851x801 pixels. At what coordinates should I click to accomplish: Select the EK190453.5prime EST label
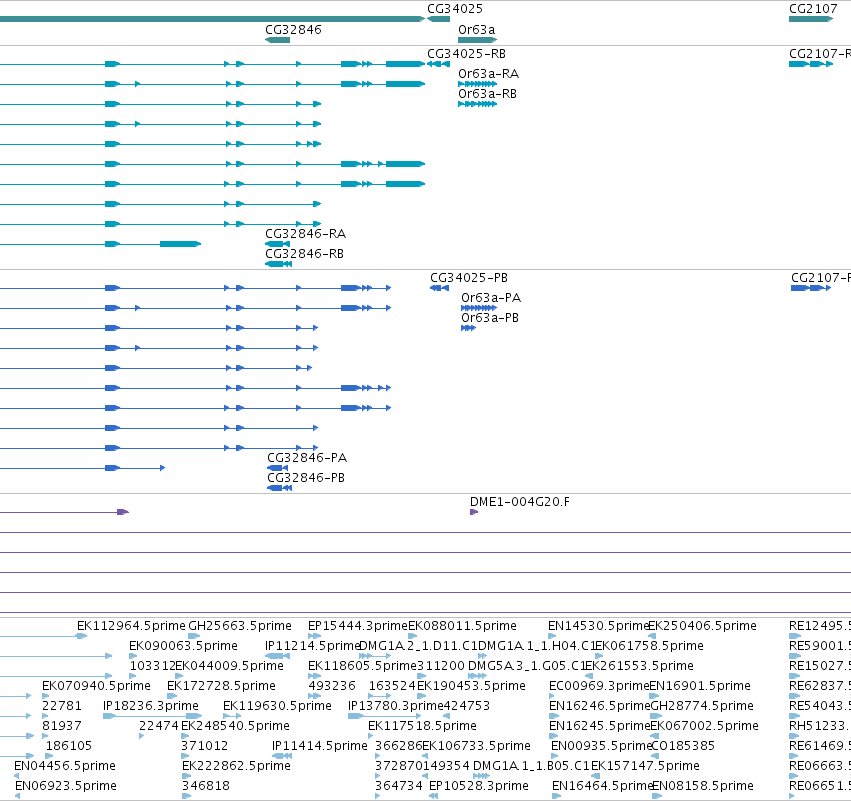[x=471, y=686]
